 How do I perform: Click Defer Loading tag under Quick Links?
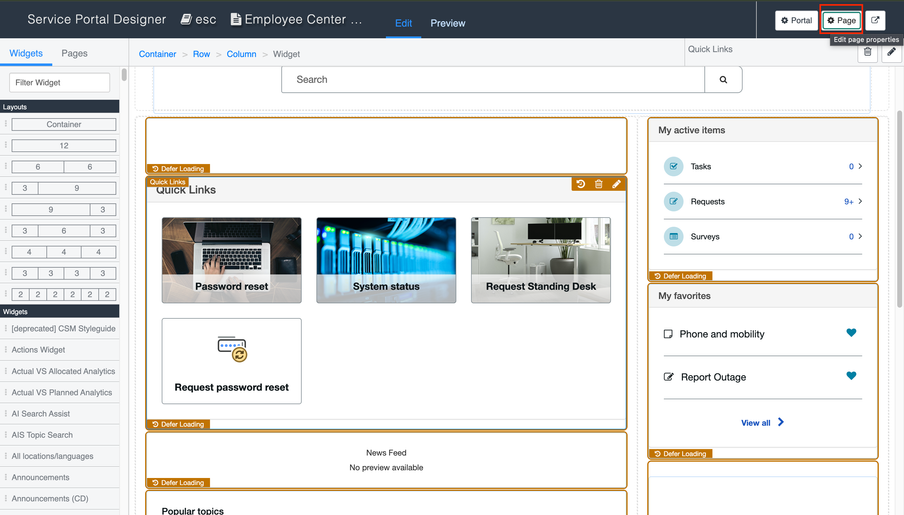coord(178,424)
